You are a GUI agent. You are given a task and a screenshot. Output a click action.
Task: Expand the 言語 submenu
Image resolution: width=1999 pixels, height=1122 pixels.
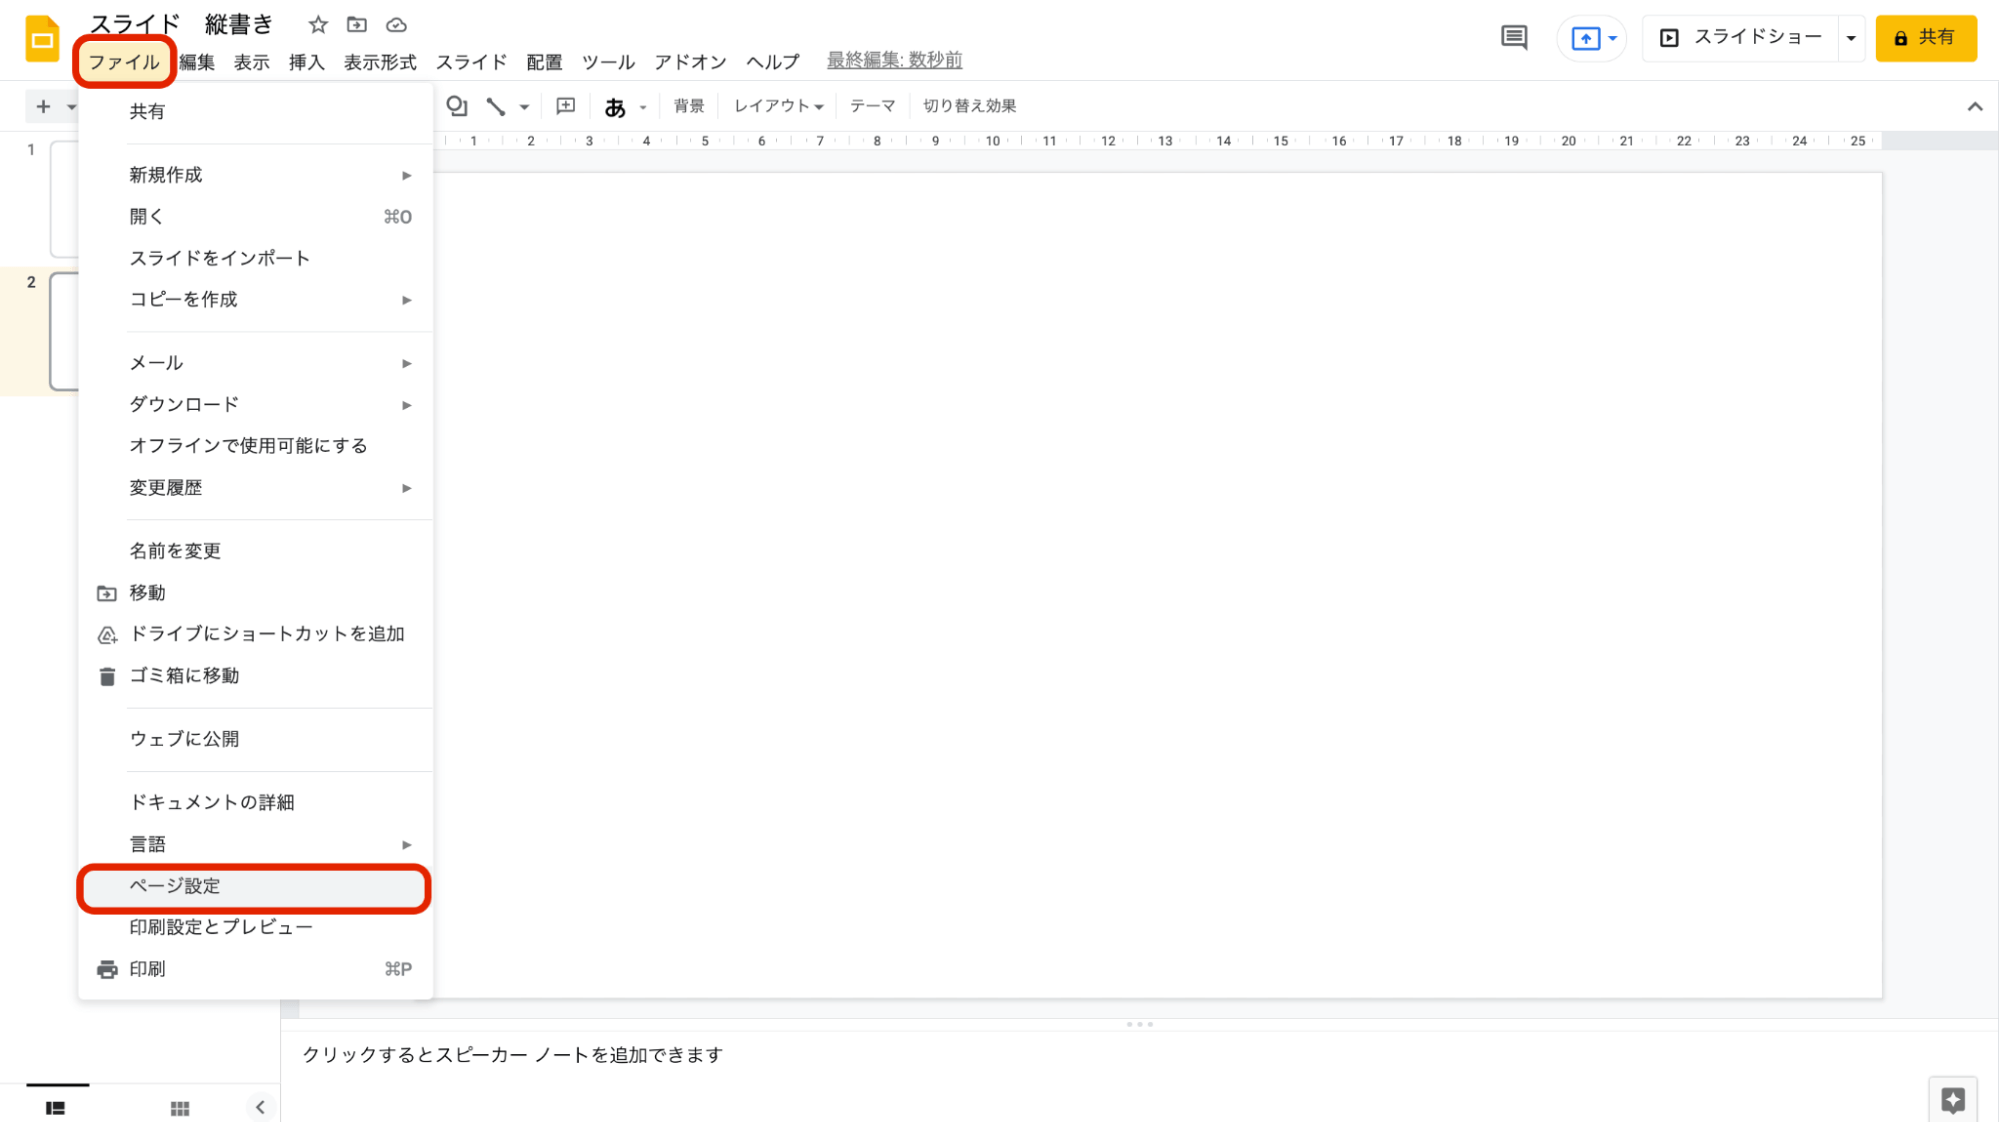pos(255,844)
